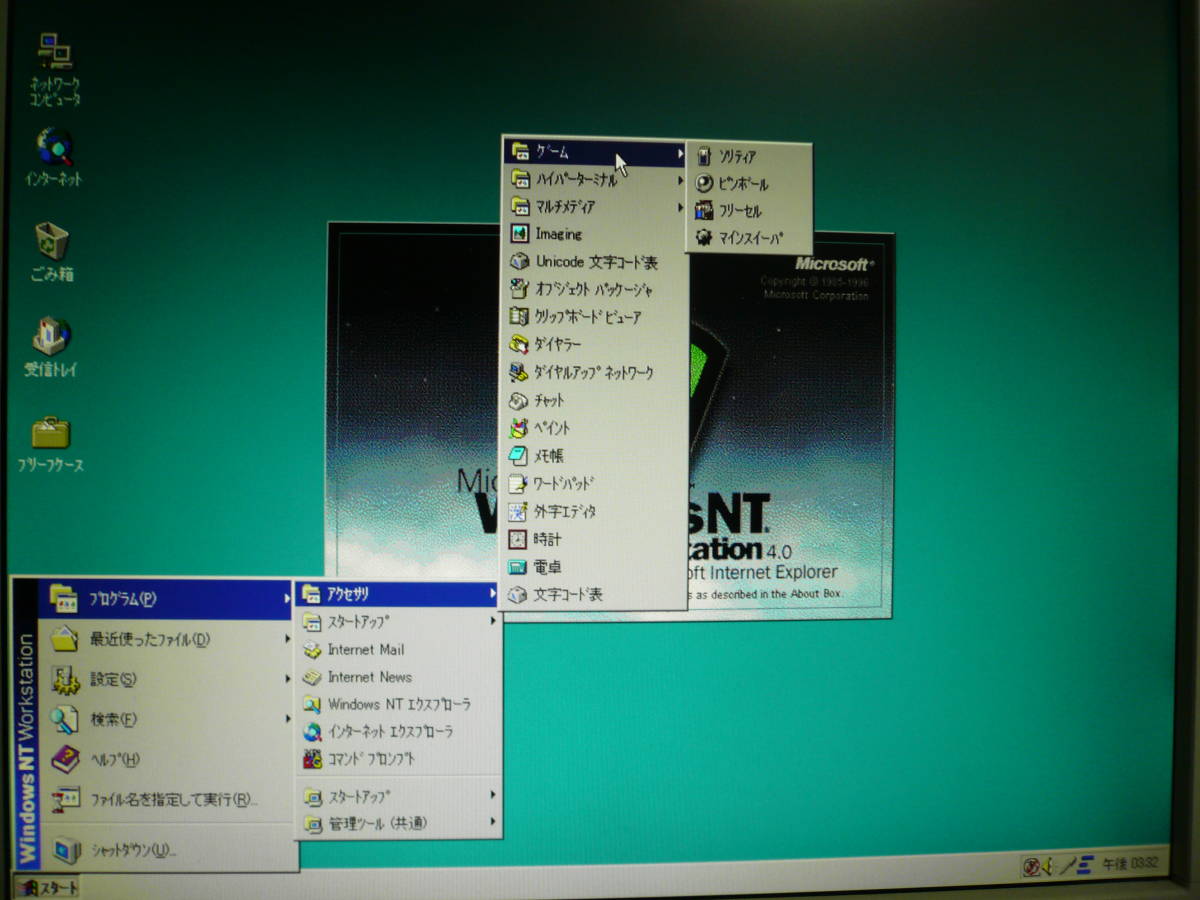This screenshot has height=900, width=1200.
Task: Launch Internet Mail from programs menu
Action: 398,649
